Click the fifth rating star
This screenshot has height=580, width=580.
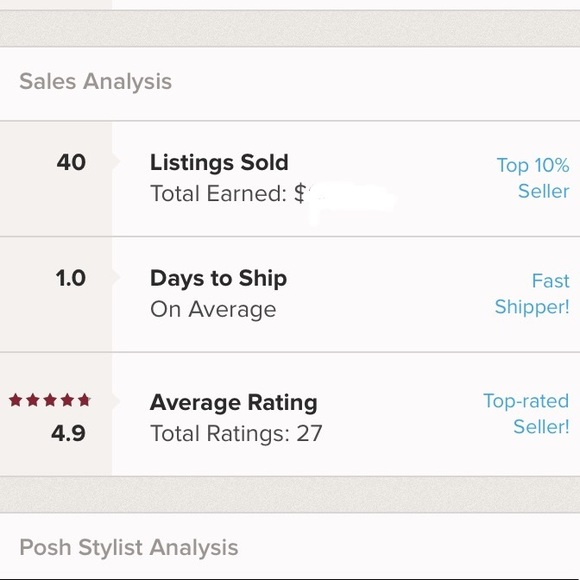[x=85, y=400]
